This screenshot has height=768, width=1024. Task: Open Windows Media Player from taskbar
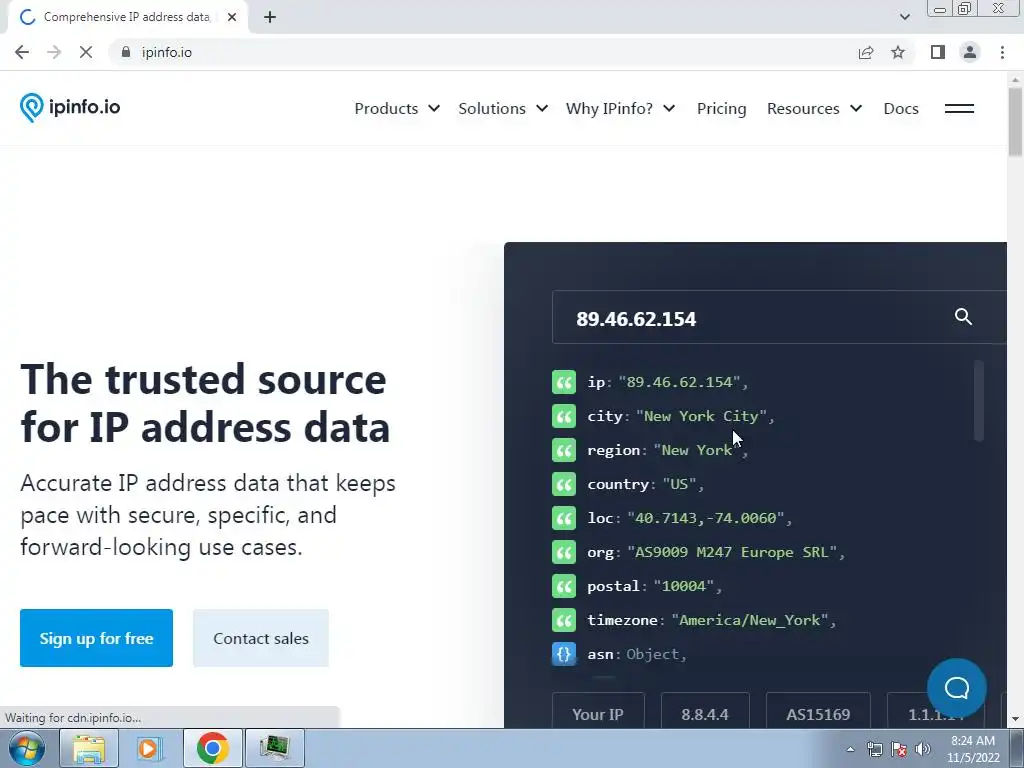point(148,748)
